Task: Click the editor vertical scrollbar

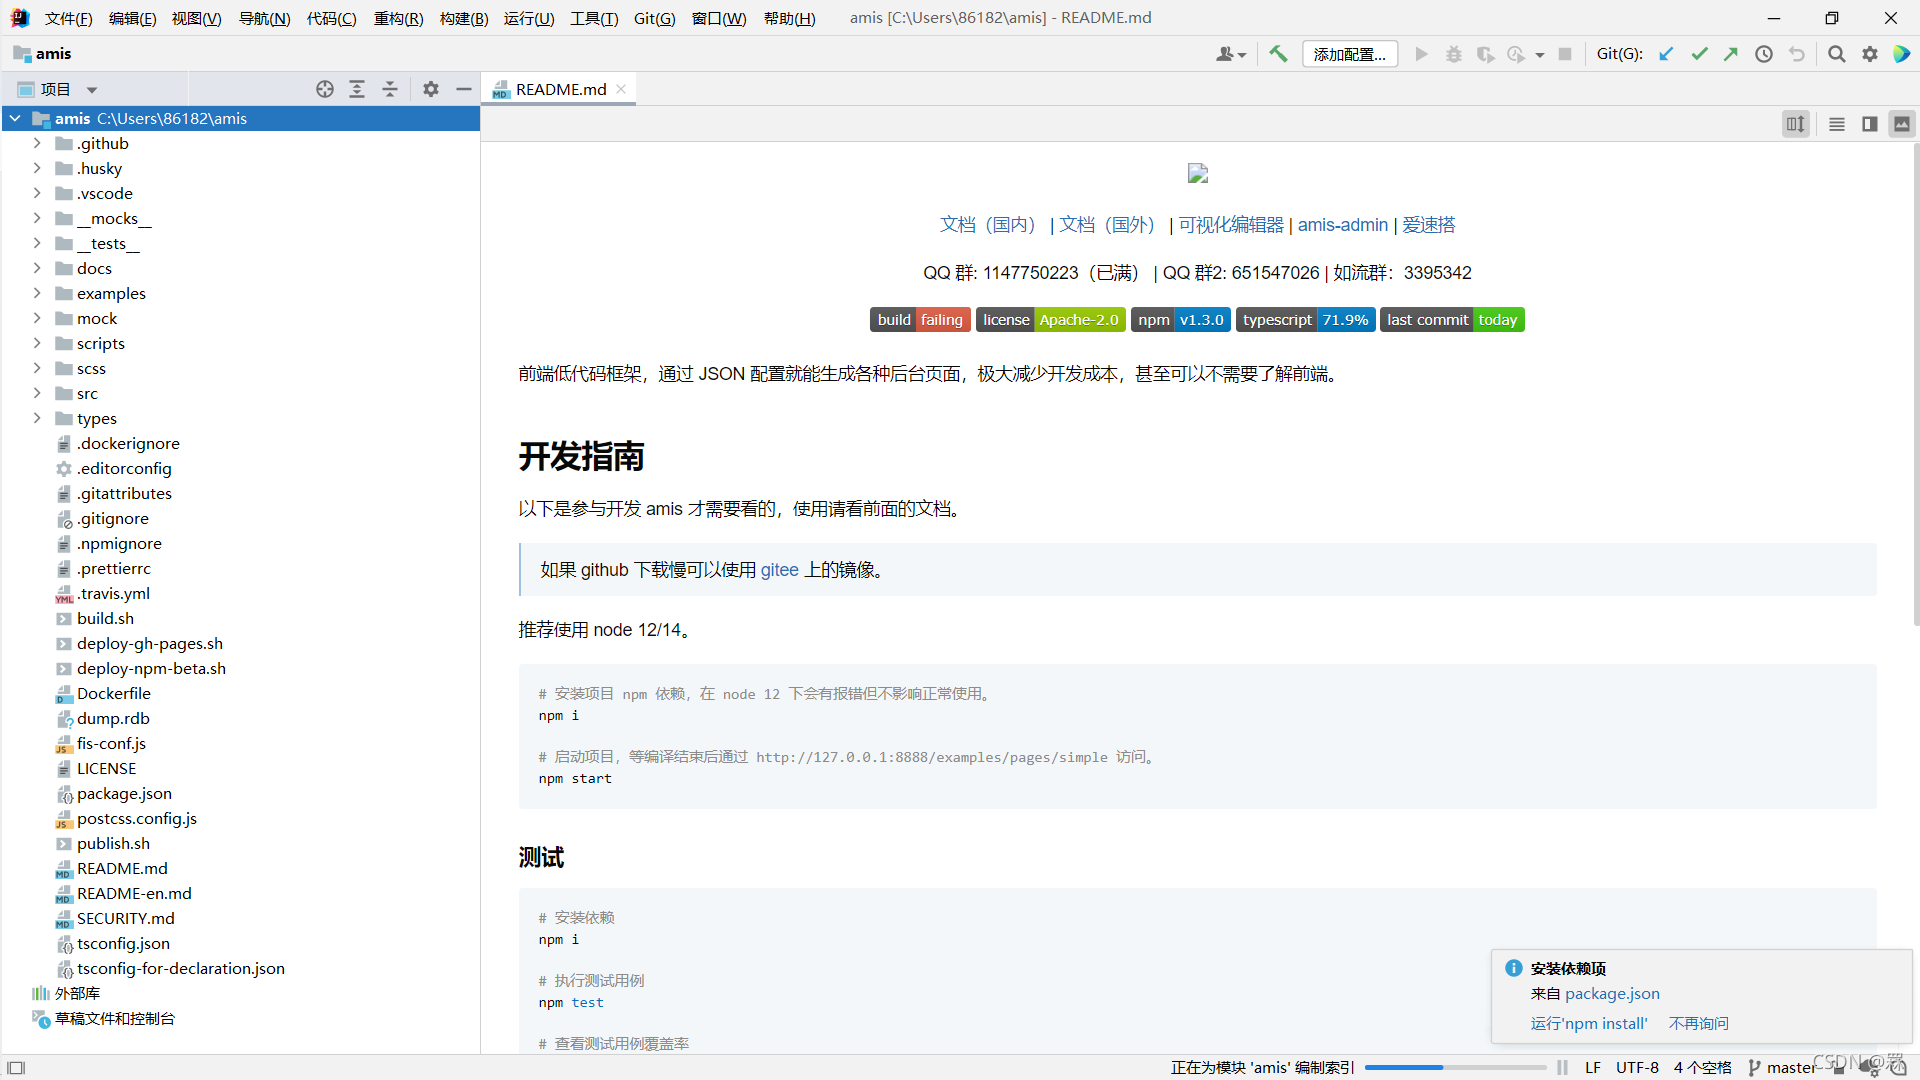Action: point(1915,385)
